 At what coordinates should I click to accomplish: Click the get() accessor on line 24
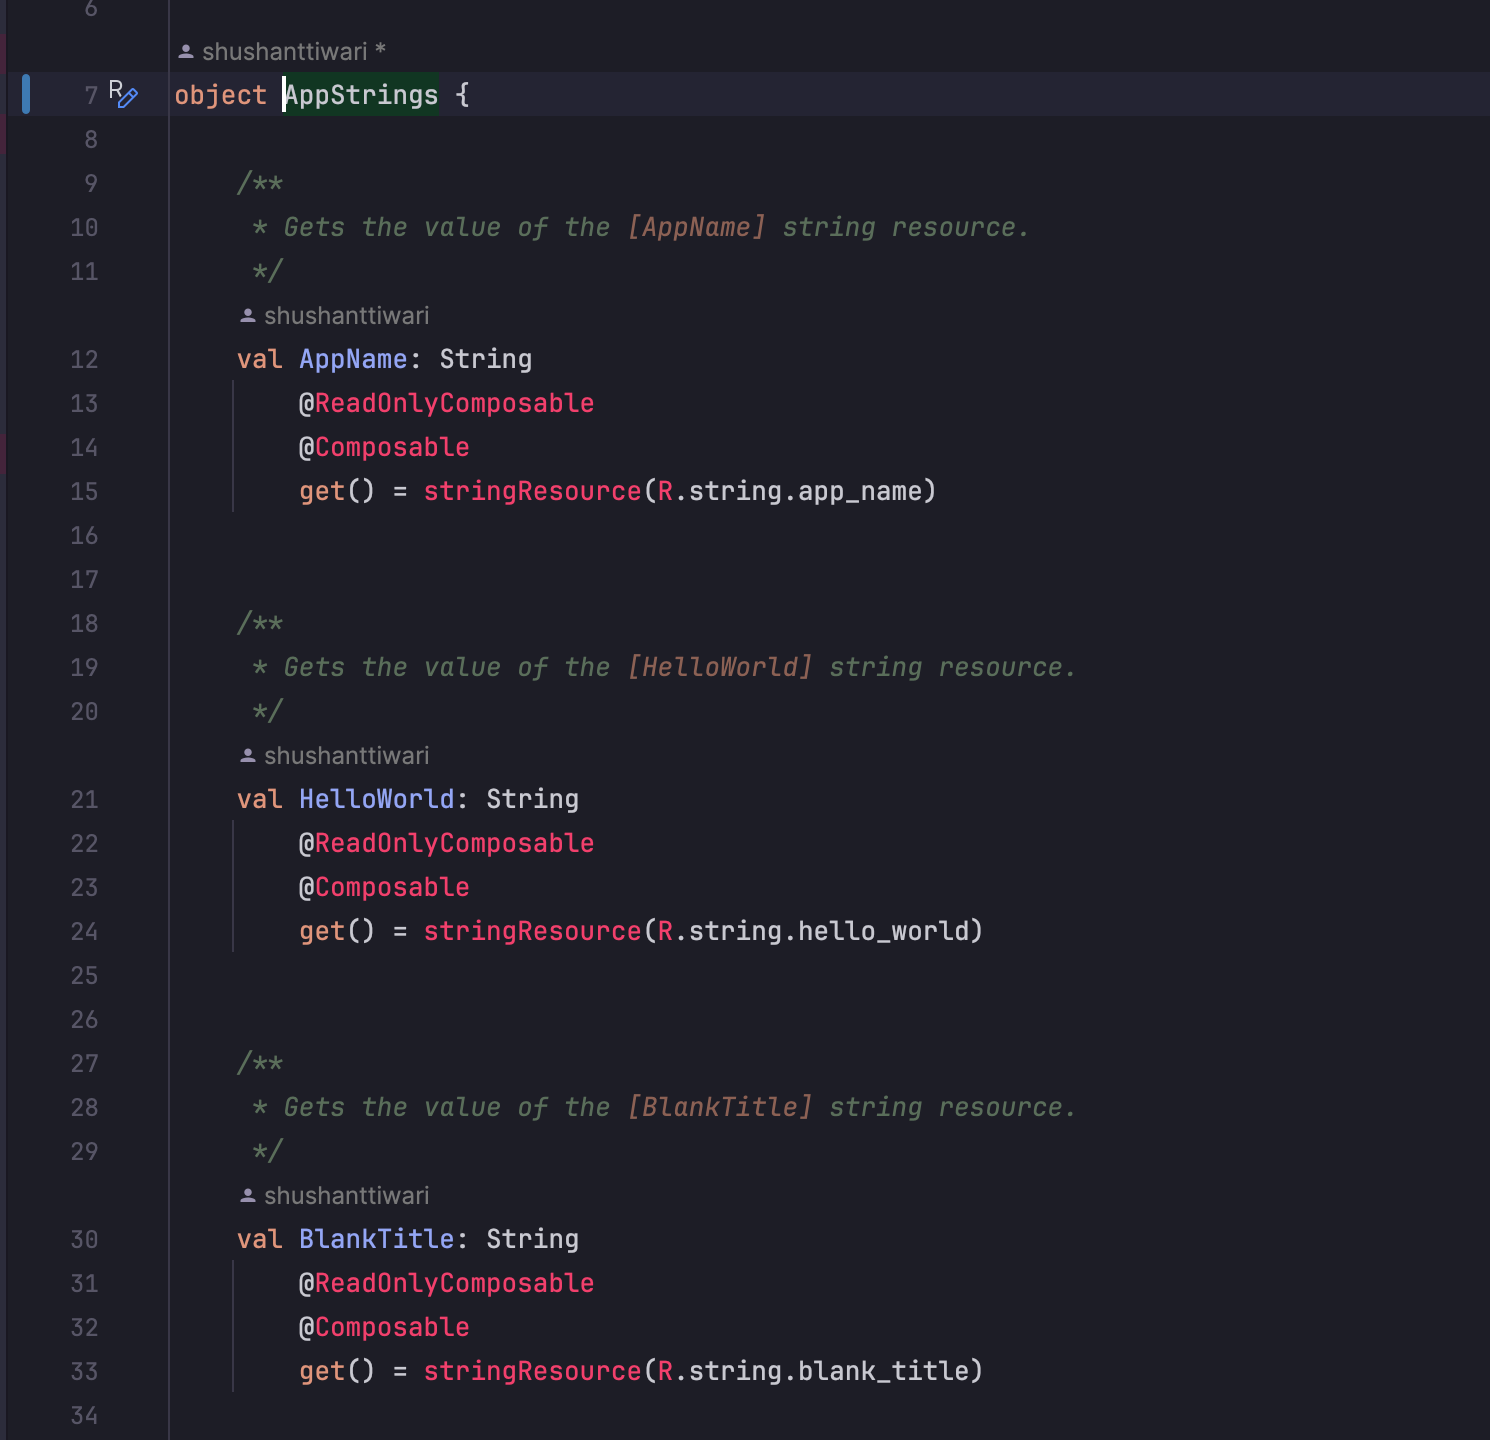click(x=337, y=931)
